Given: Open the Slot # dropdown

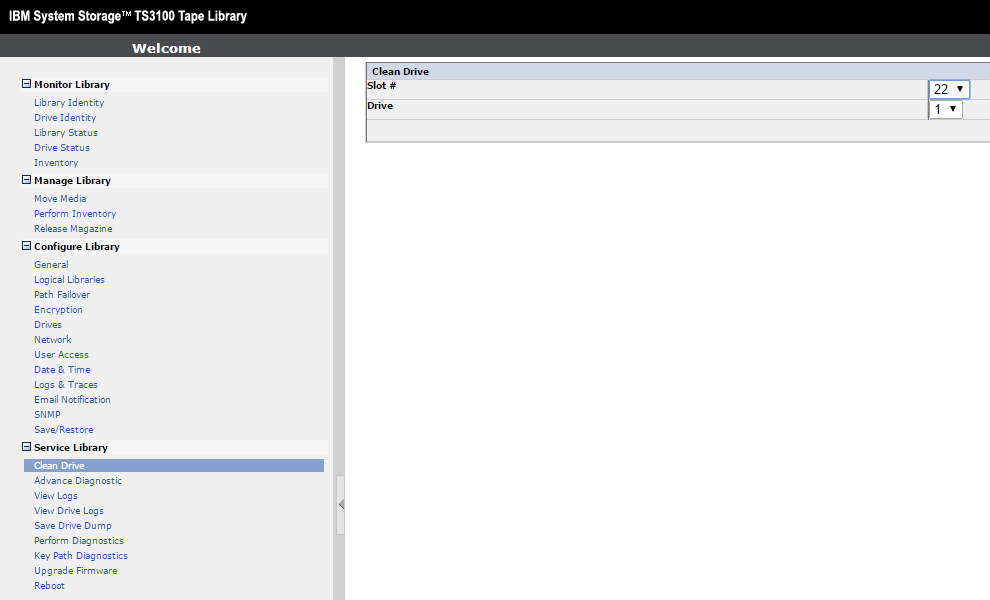Looking at the screenshot, I should tap(949, 89).
